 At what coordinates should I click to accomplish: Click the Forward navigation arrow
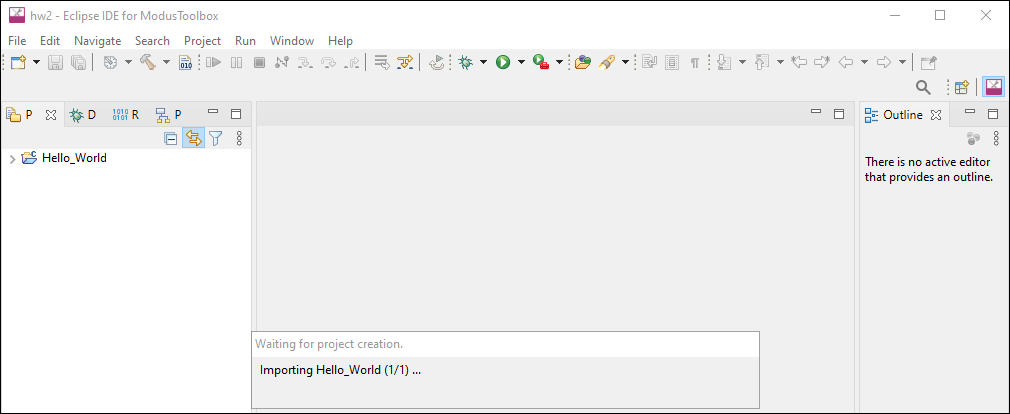coord(884,62)
